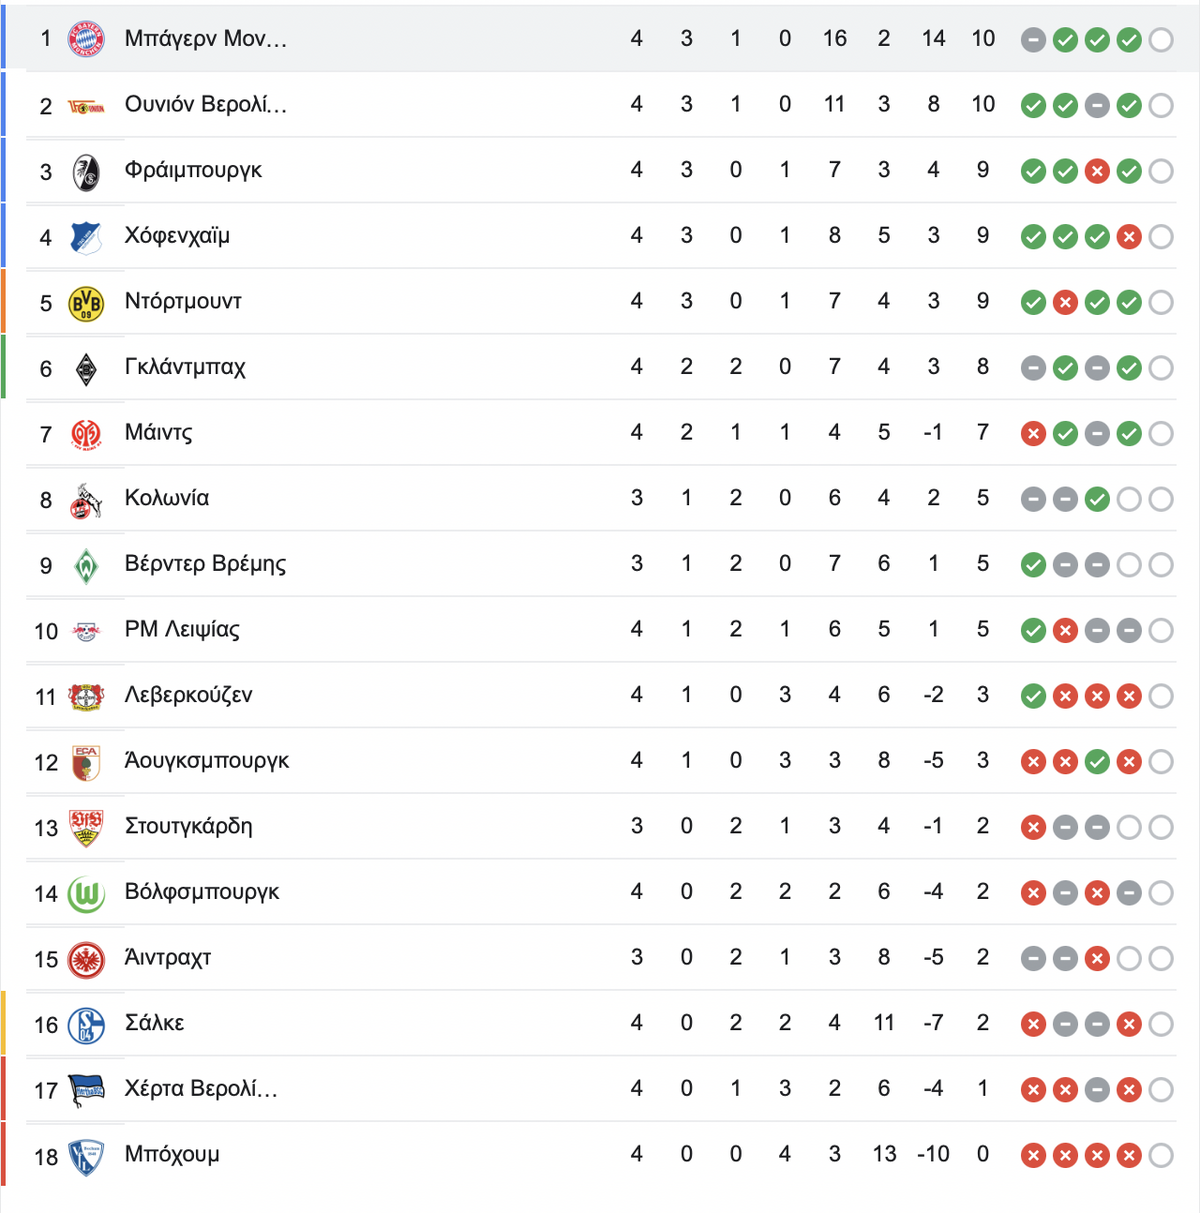
Task: Click Bayern's first grey draw form icon
Action: 1033,40
